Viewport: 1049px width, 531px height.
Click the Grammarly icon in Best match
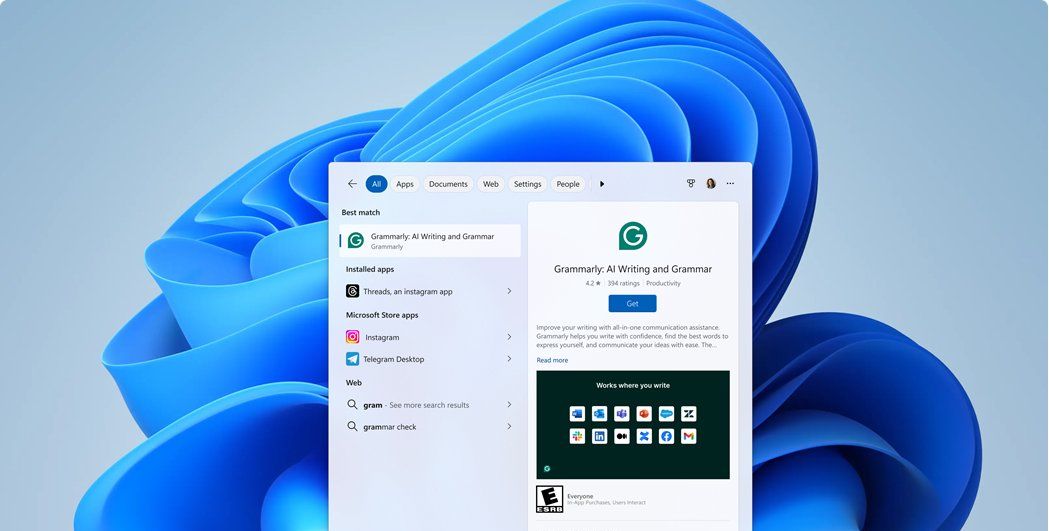pos(356,240)
